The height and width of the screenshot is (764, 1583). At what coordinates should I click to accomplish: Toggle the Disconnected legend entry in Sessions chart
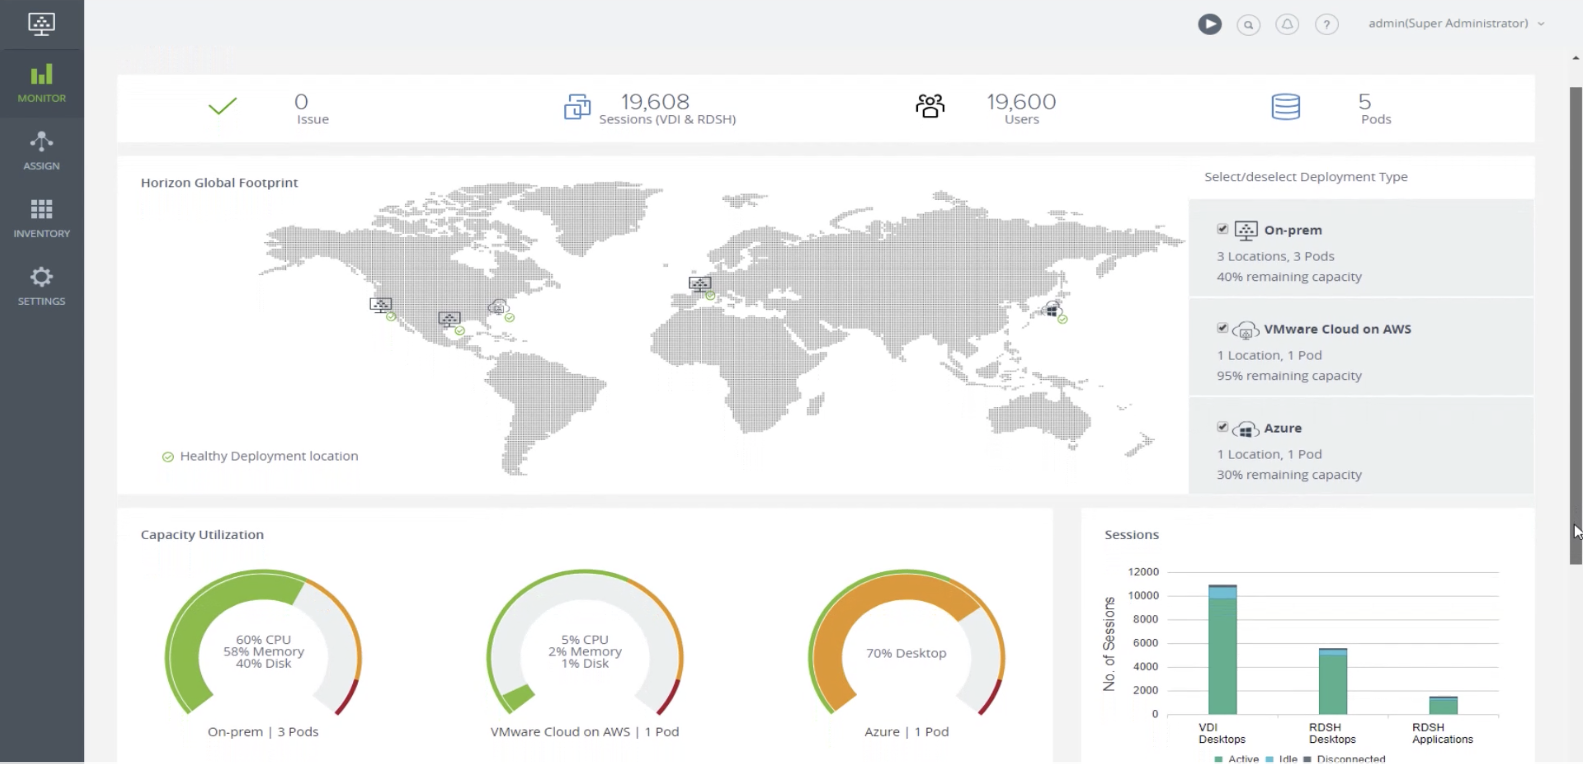pos(1344,759)
